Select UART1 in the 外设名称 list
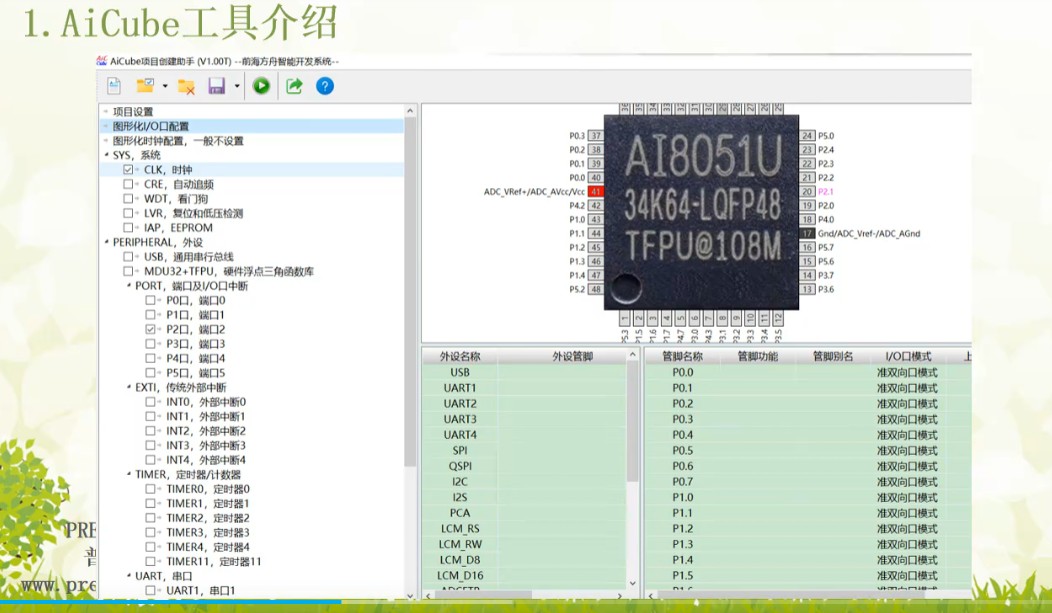The height and width of the screenshot is (613, 1052). coord(459,388)
